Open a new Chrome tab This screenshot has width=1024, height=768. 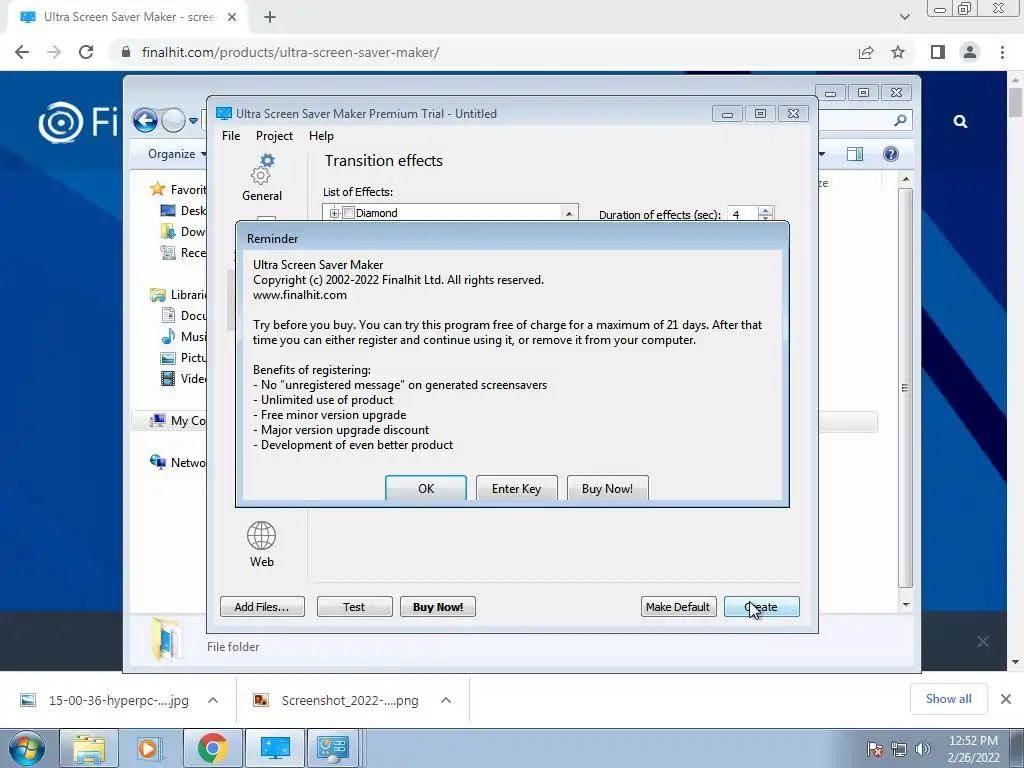(x=270, y=18)
